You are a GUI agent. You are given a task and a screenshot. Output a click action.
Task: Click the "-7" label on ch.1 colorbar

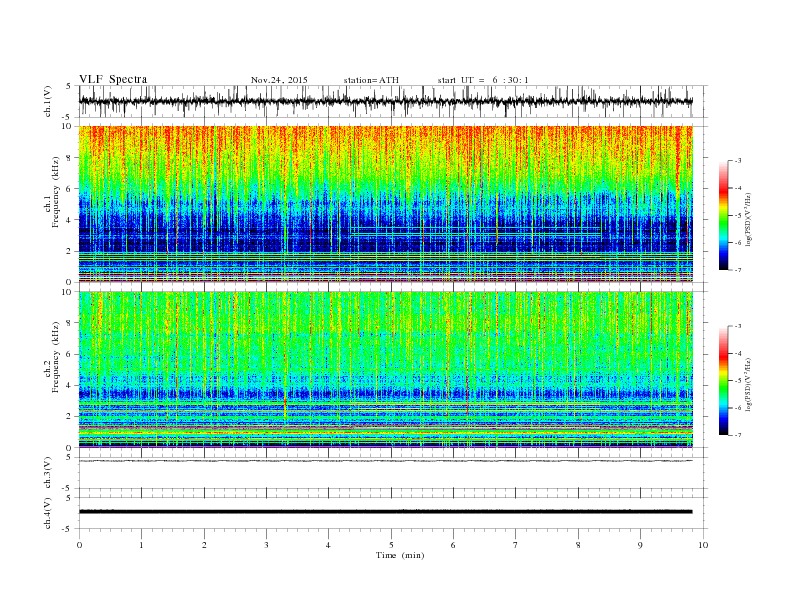[x=738, y=270]
